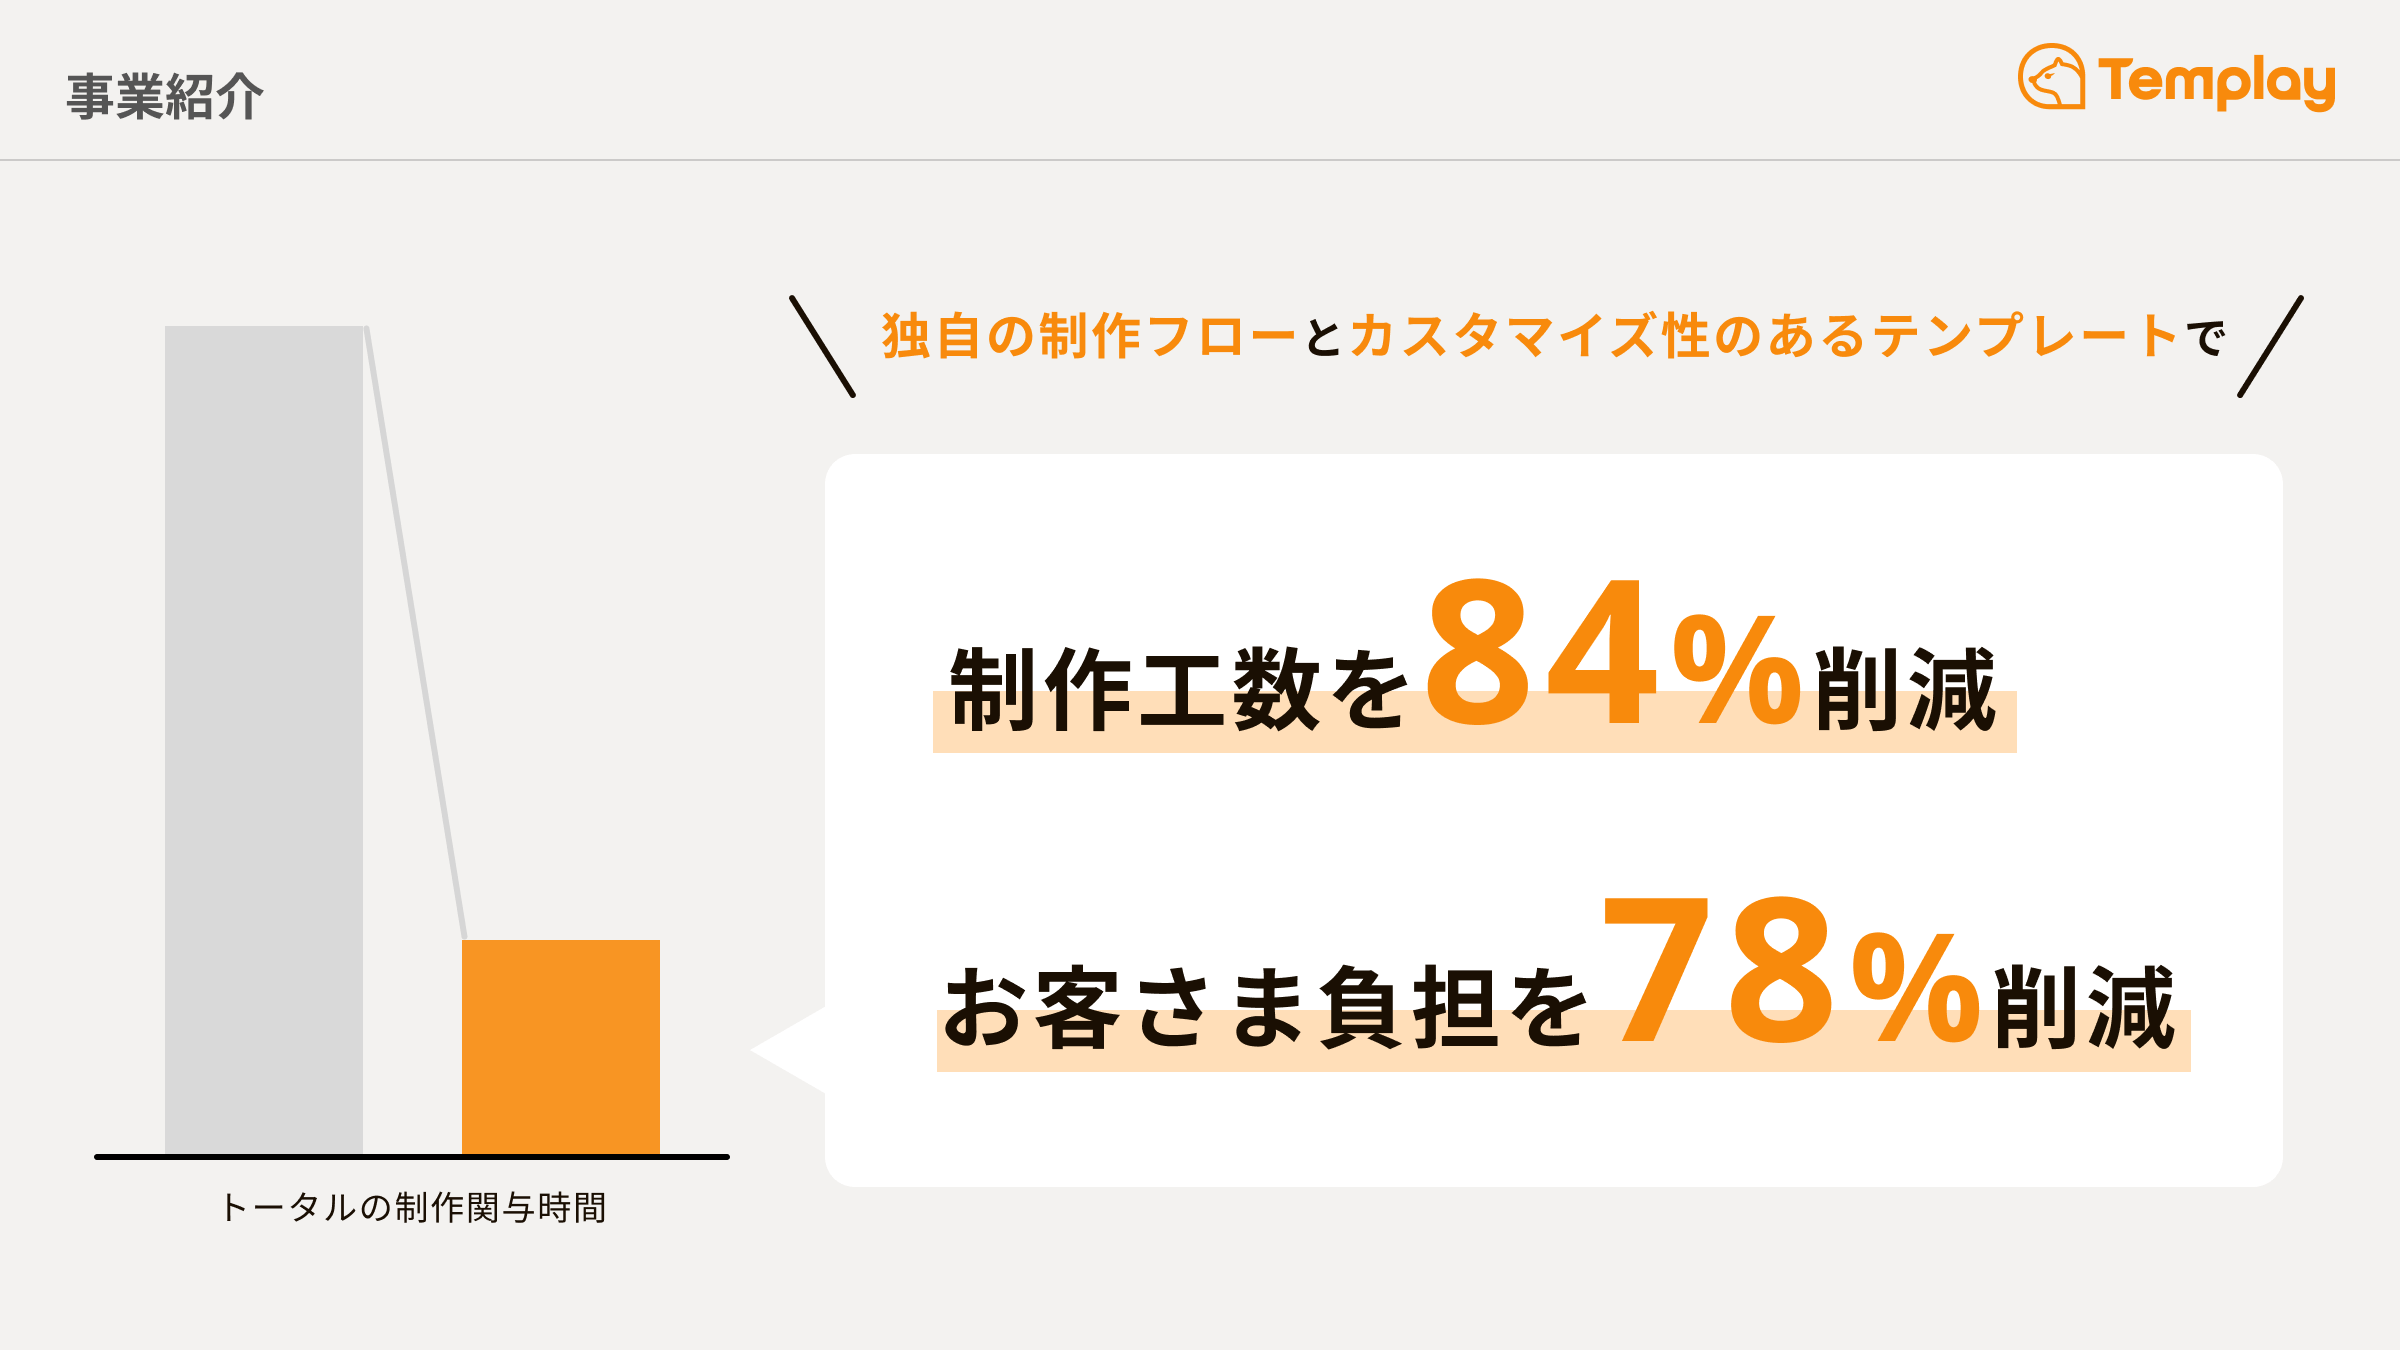Click the large orange 78 number
2400x1350 pixels.
(x=1720, y=972)
